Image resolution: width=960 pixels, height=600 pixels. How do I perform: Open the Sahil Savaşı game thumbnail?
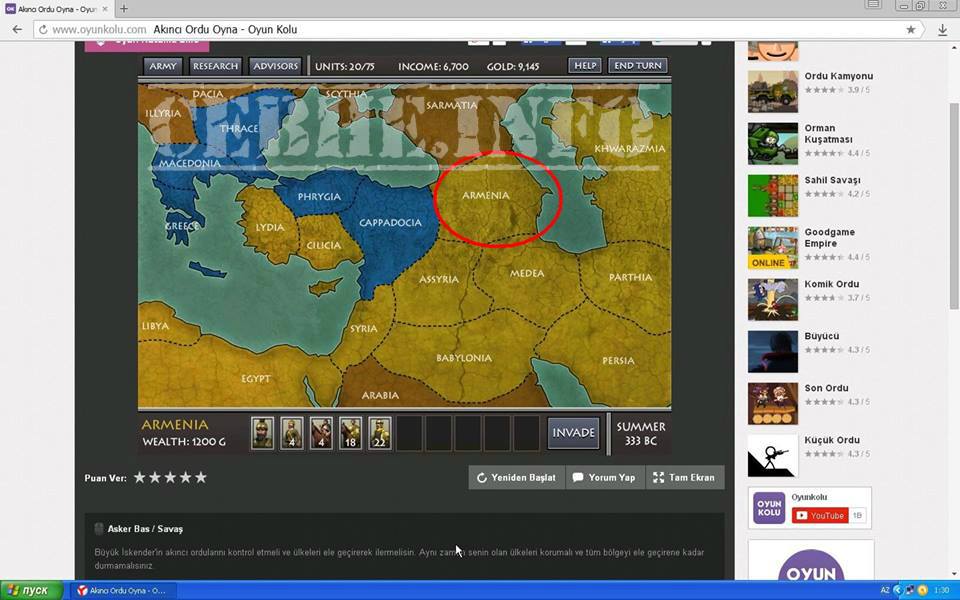(x=773, y=196)
